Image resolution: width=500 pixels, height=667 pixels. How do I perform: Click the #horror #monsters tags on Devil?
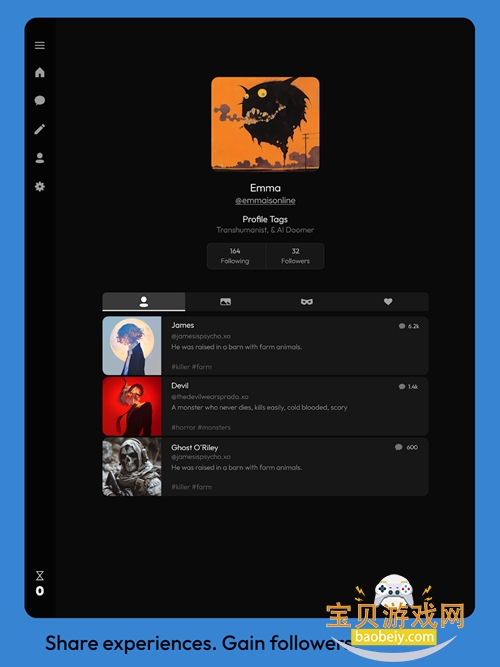[201, 427]
